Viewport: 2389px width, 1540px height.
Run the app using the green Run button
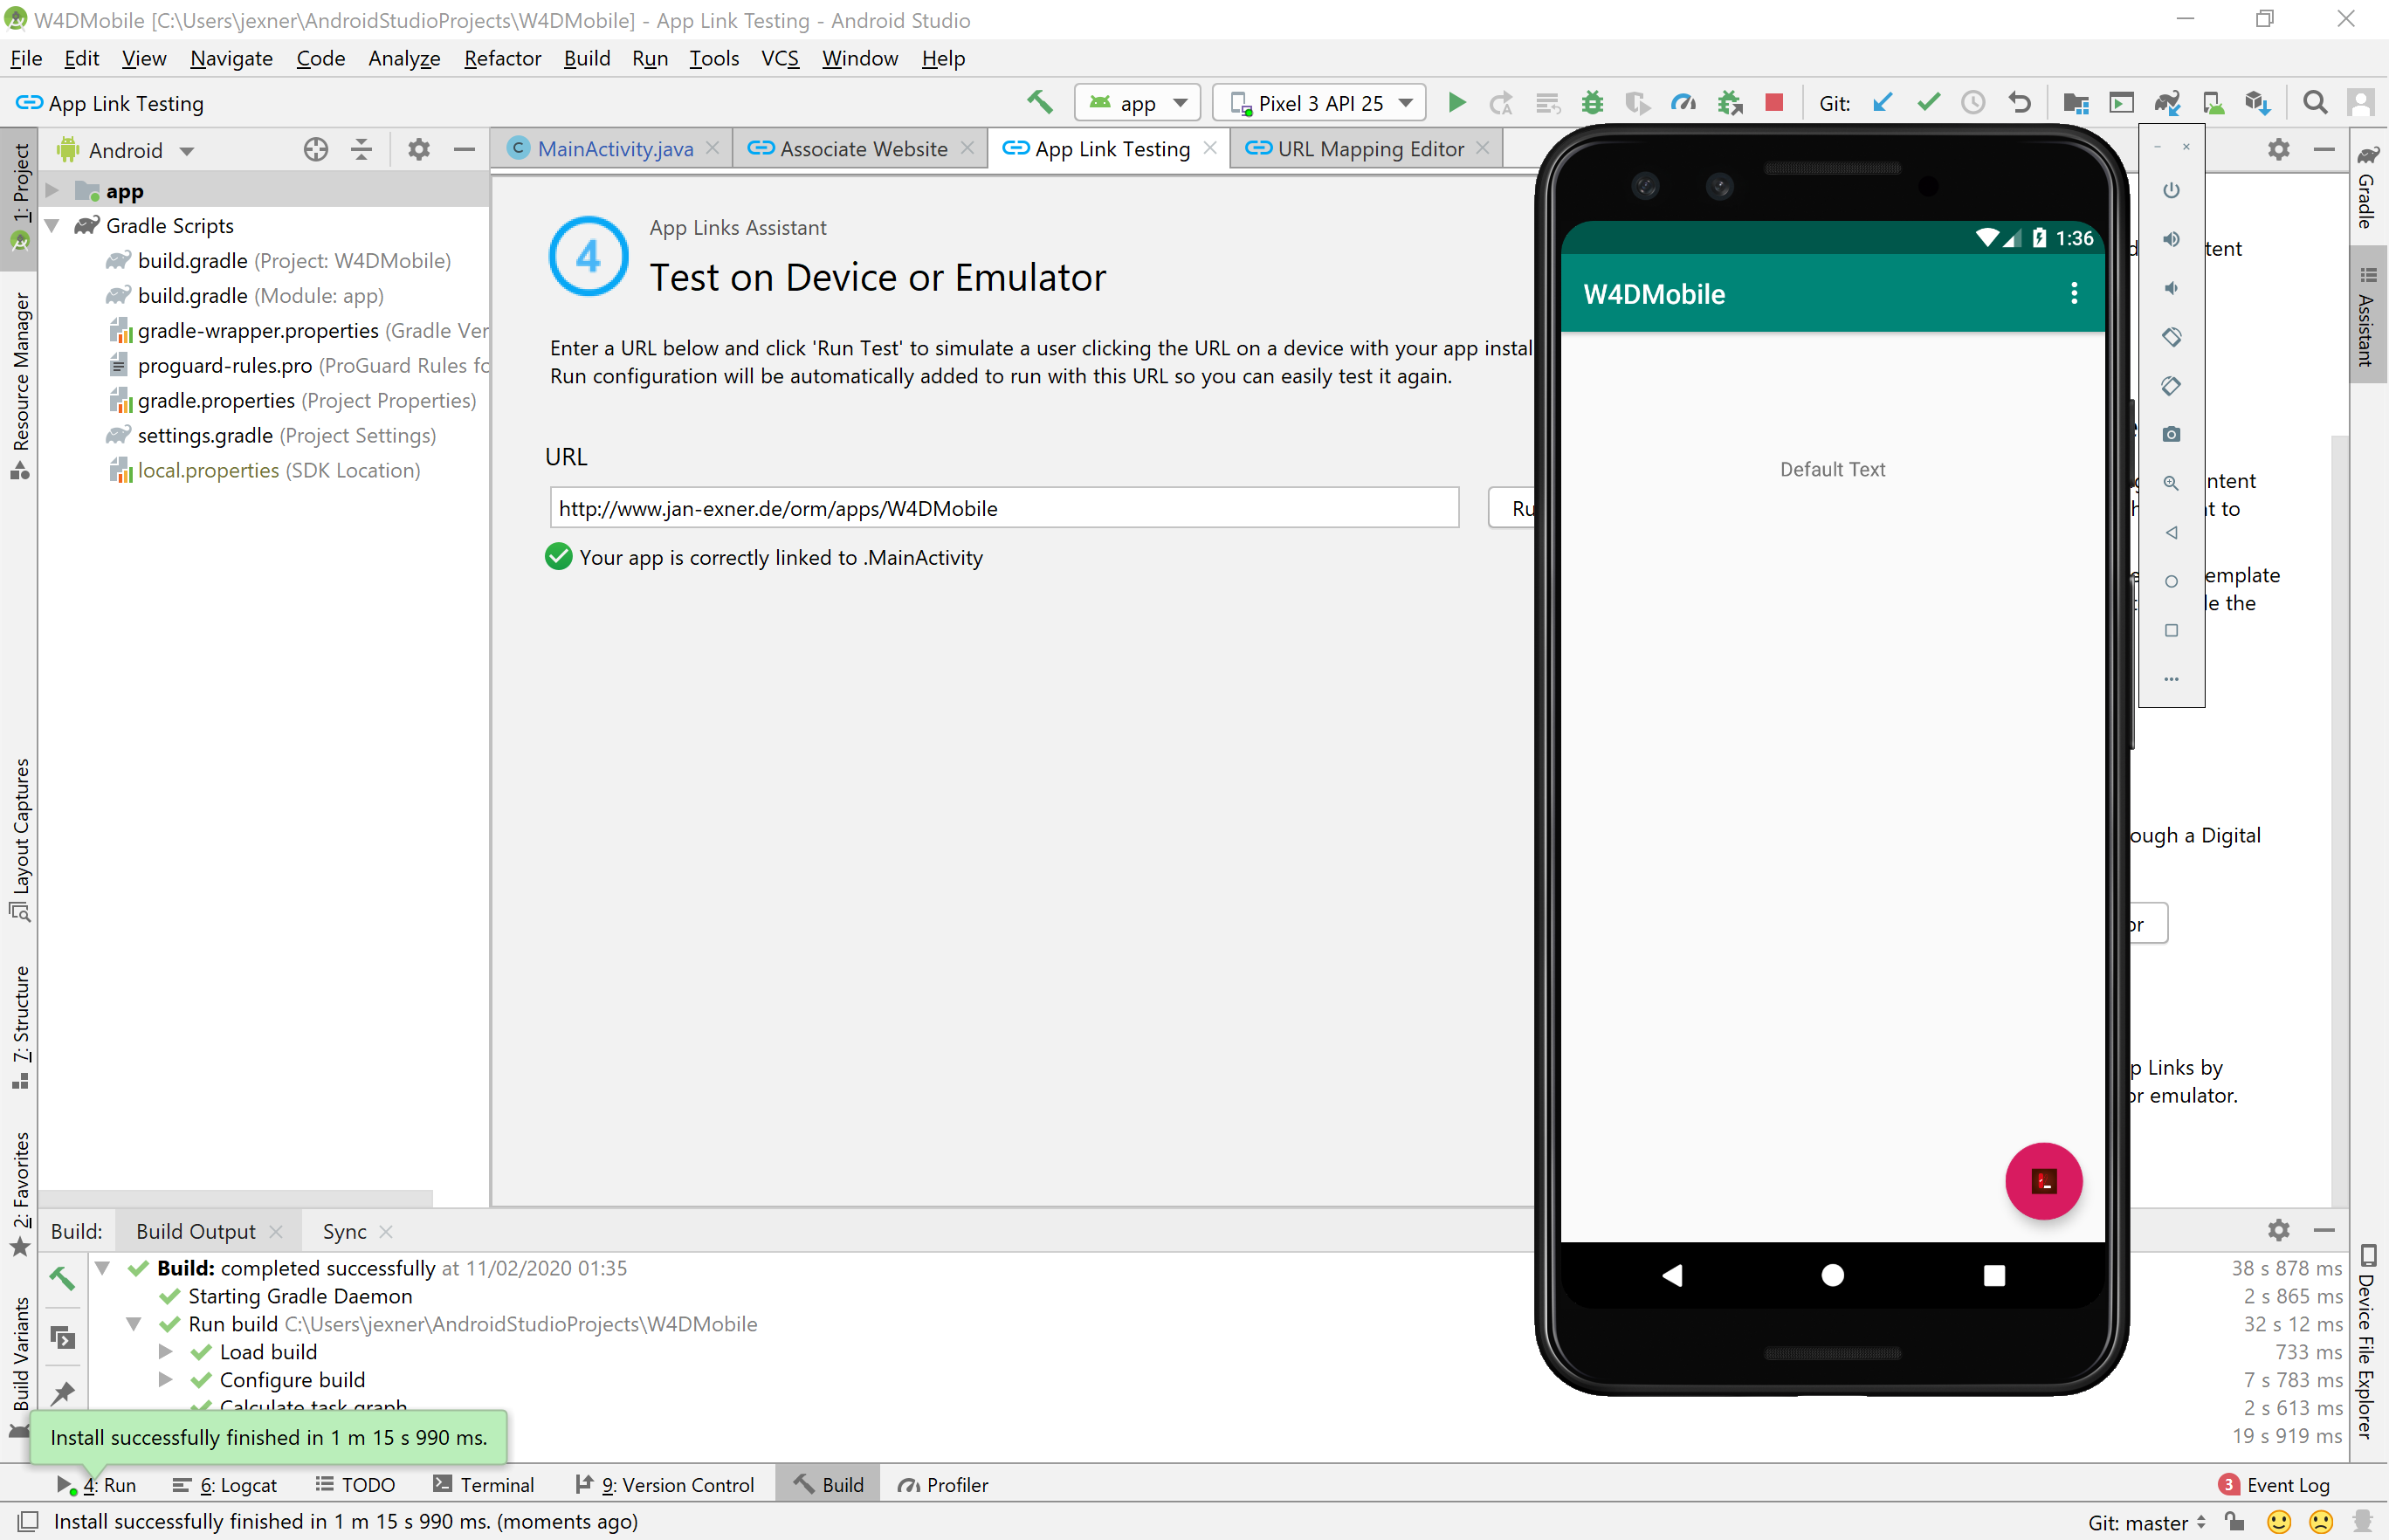click(1456, 102)
